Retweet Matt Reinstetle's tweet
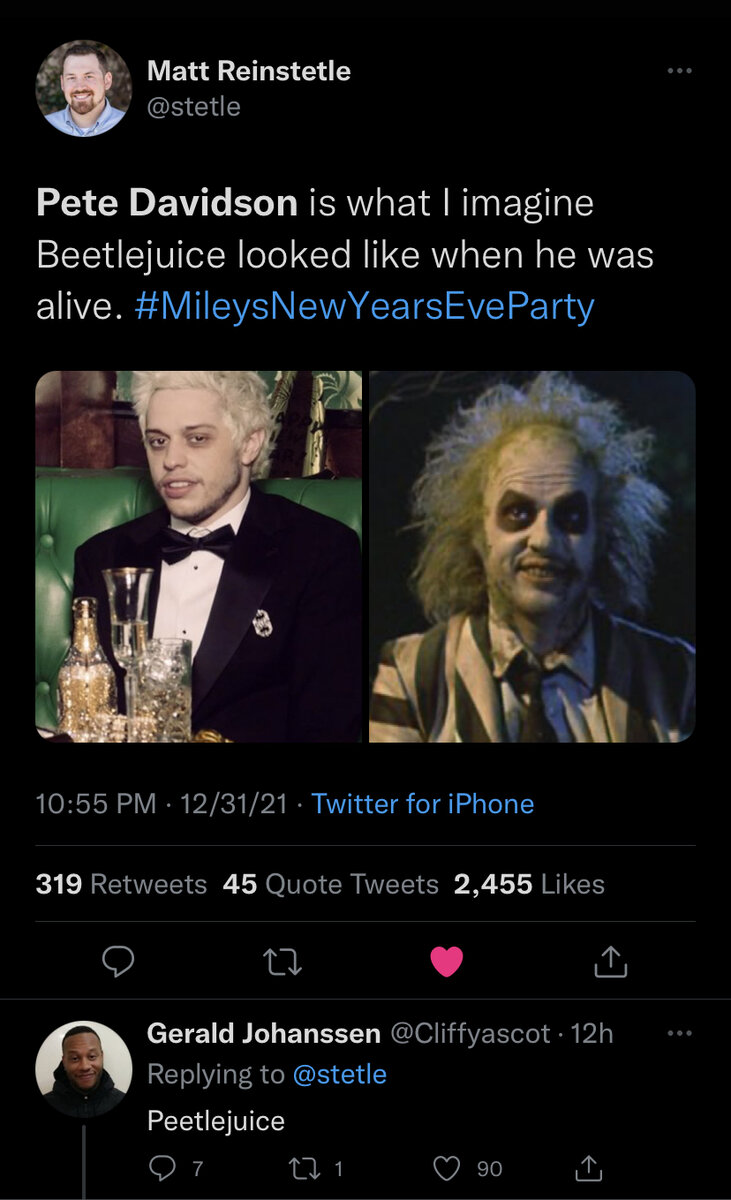Screen dimensions: 731x1200 click(x=282, y=962)
